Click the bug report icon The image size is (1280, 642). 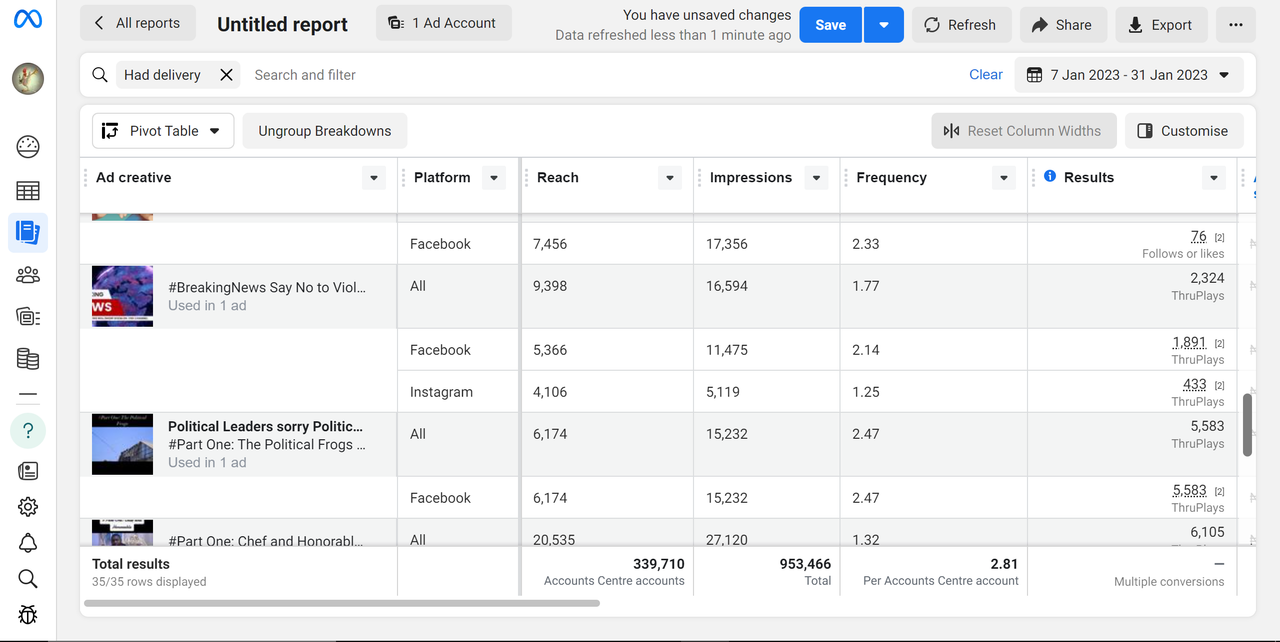[28, 614]
